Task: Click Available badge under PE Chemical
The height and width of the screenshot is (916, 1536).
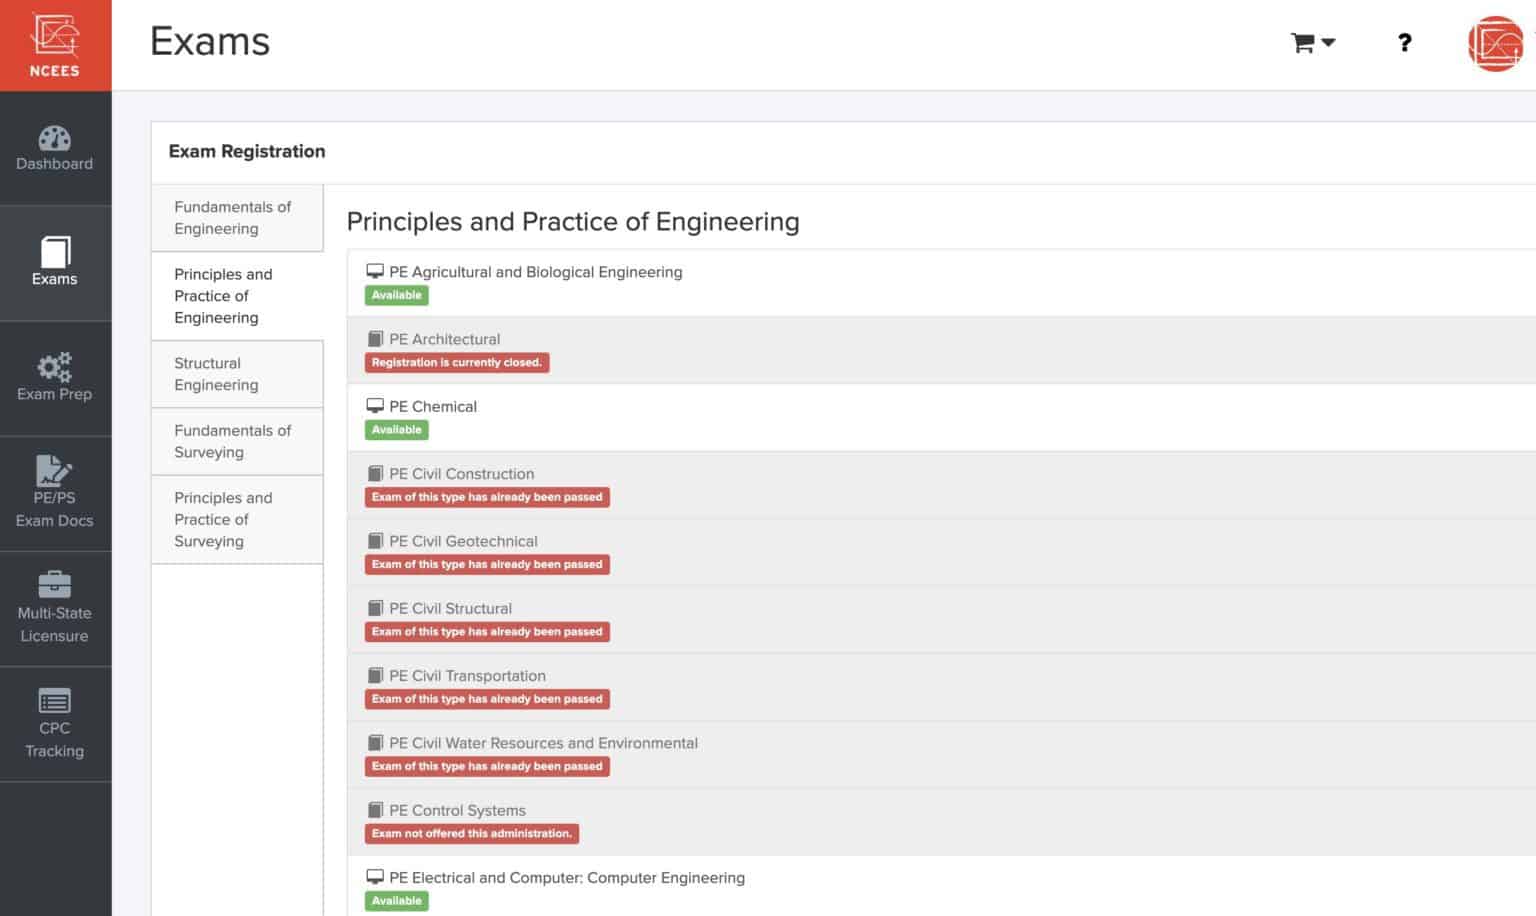Action: click(x=397, y=430)
